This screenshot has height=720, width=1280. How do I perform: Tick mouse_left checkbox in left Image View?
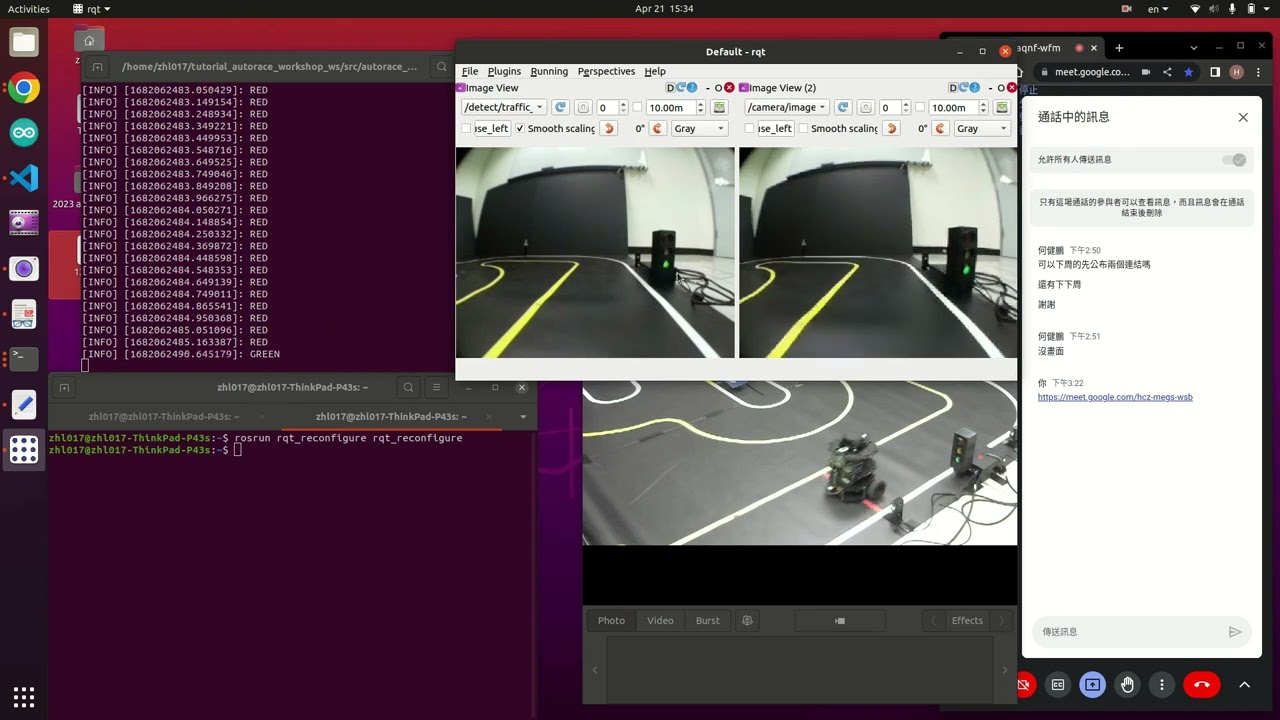(x=466, y=128)
